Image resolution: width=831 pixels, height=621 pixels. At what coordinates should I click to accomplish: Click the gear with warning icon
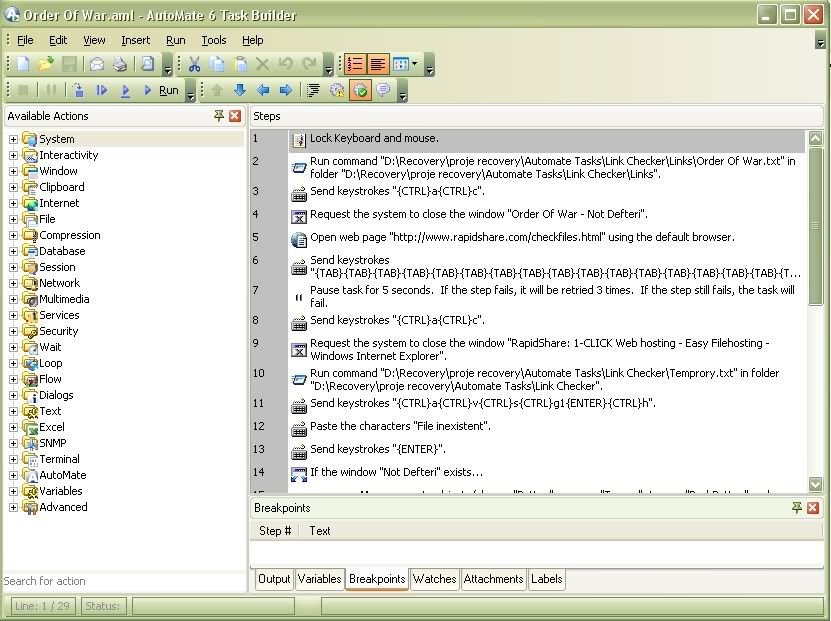pos(337,90)
